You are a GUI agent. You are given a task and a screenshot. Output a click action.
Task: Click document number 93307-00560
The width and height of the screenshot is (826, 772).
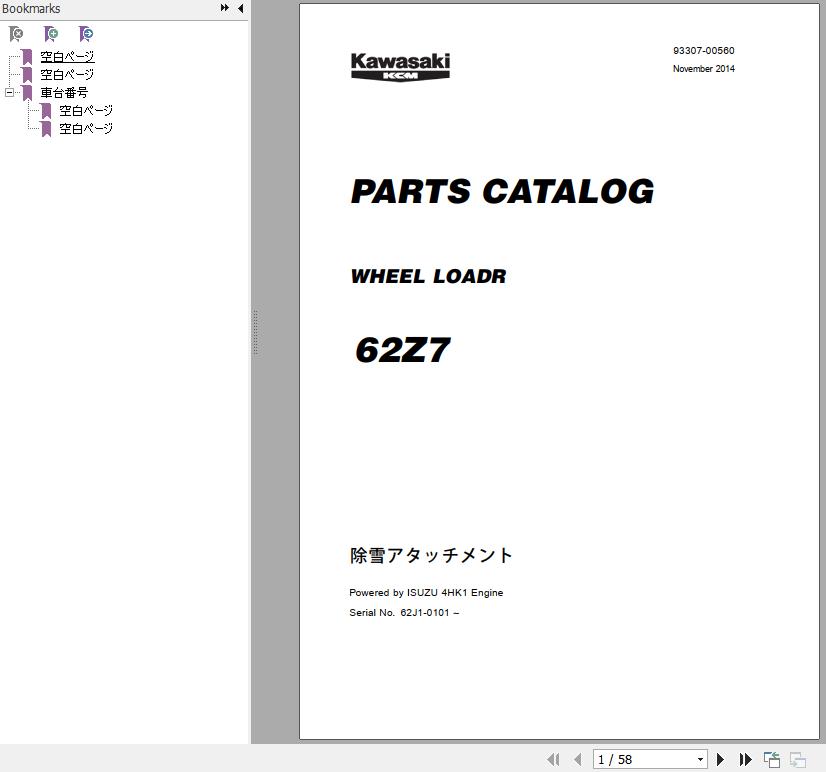703,51
